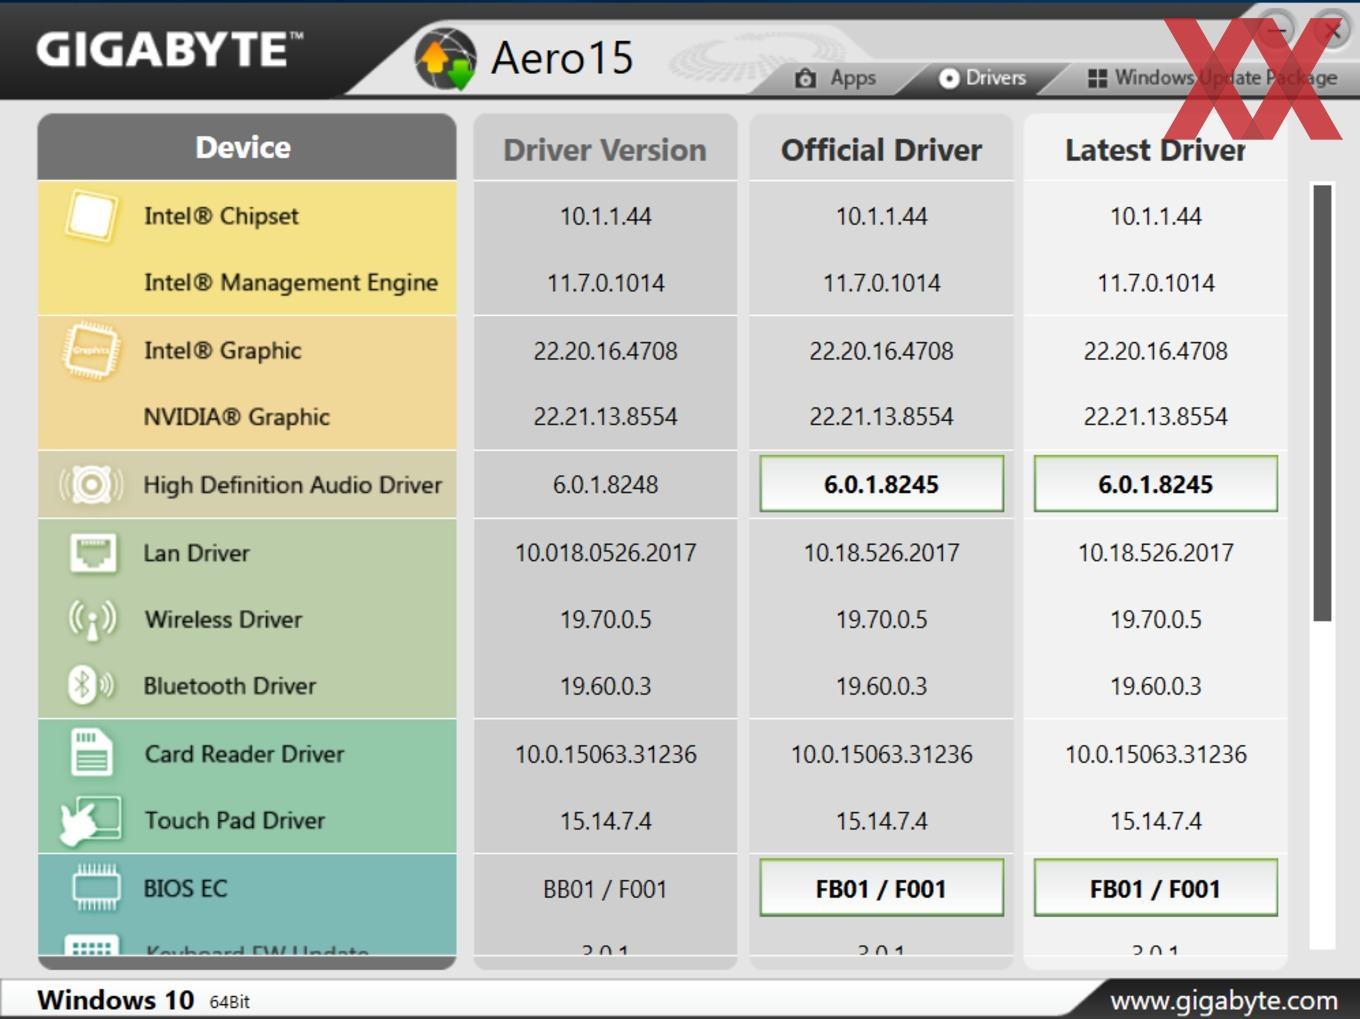Viewport: 1360px width, 1019px height.
Task: Click the Aero15 update logo icon
Action: coord(446,58)
